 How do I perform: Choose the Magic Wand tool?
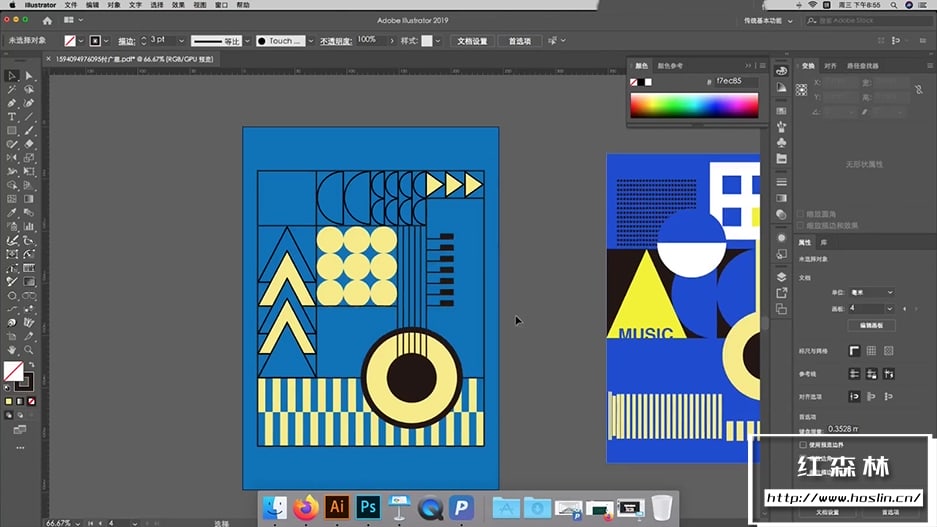(11, 90)
